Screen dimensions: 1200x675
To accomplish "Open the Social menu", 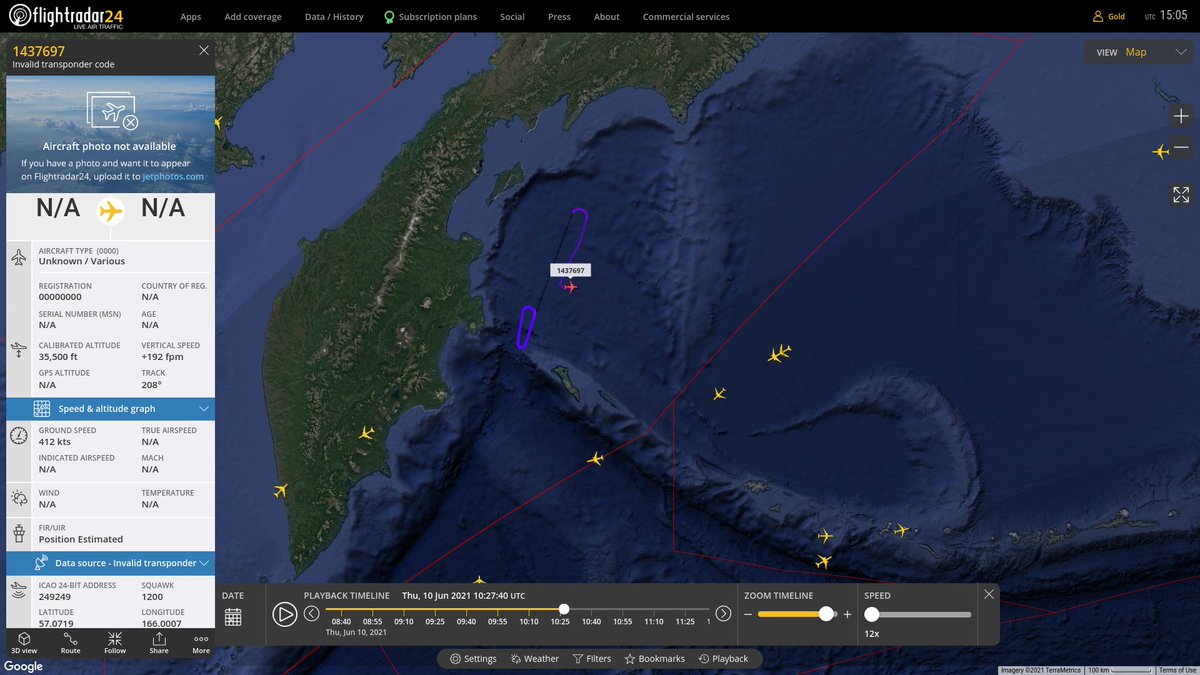I will tap(512, 17).
